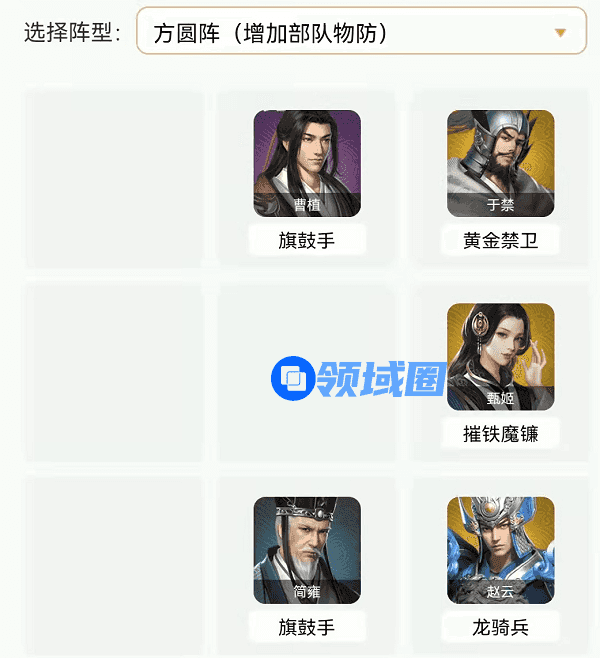Image resolution: width=600 pixels, height=658 pixels.
Task: Select the 甄姬 hero portrait
Action: 501,357
